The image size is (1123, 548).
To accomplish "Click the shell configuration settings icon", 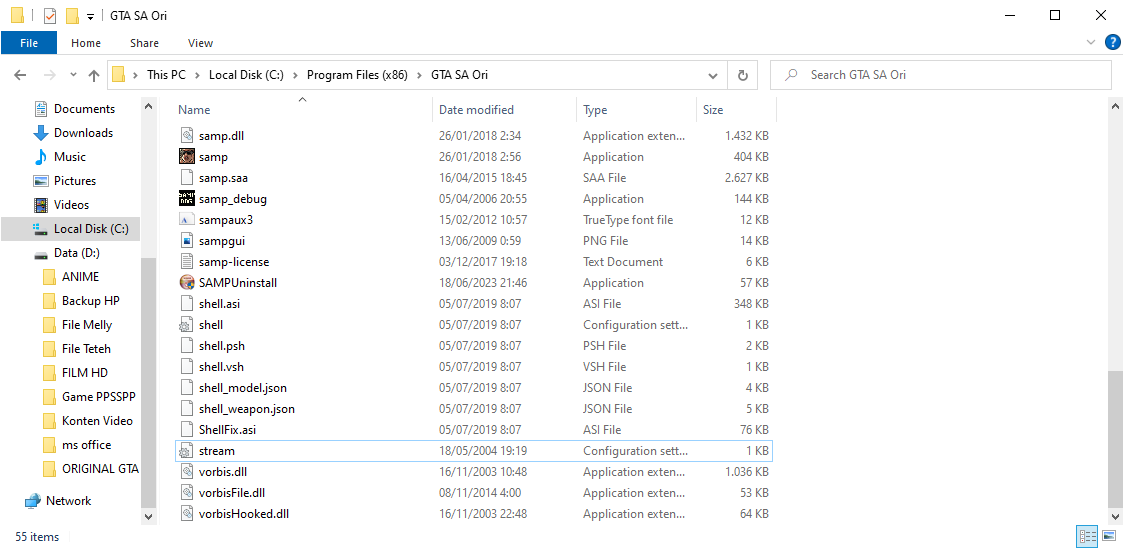I will click(x=186, y=325).
